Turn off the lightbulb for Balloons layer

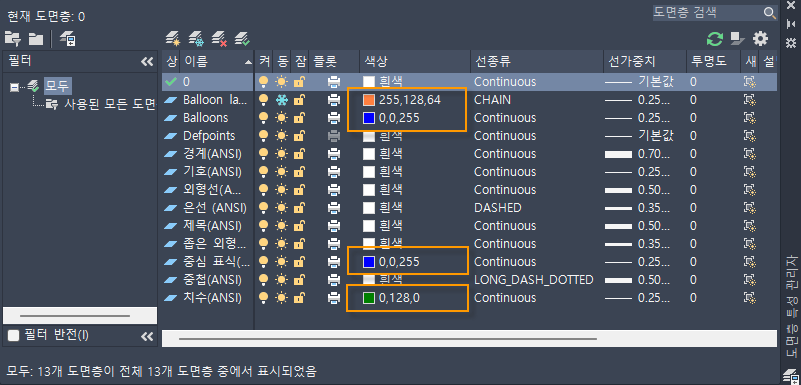[x=263, y=118]
